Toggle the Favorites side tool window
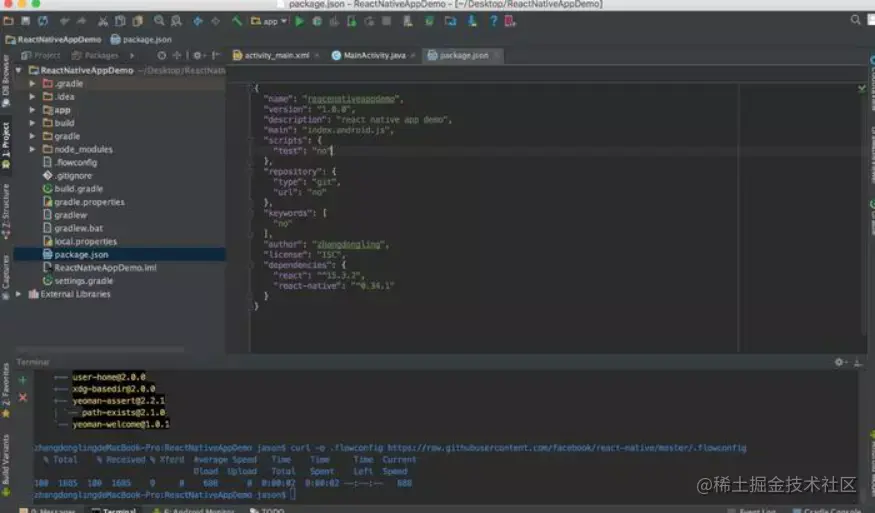 [6, 391]
